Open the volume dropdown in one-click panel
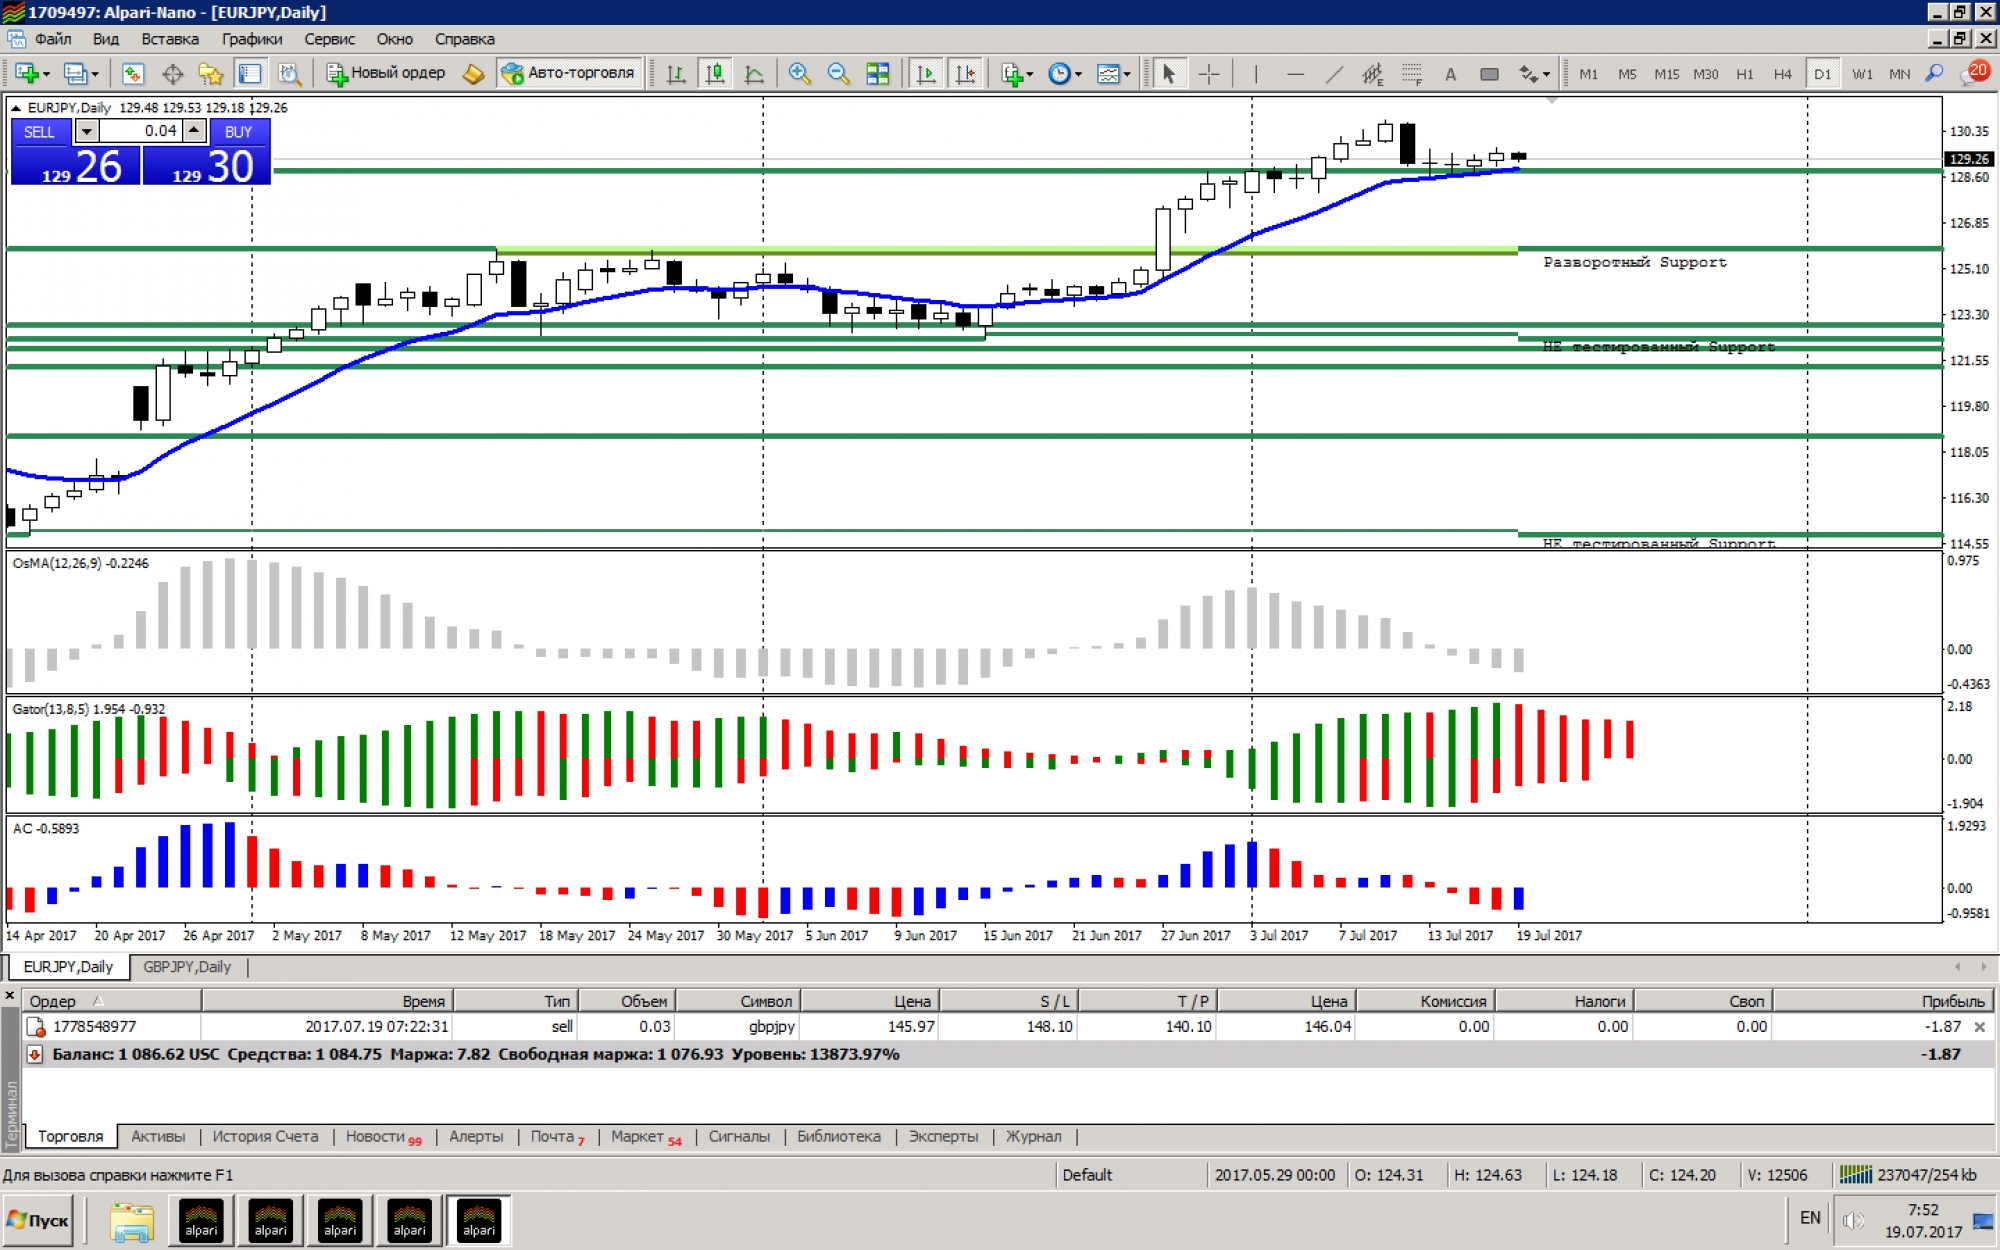 (86, 131)
